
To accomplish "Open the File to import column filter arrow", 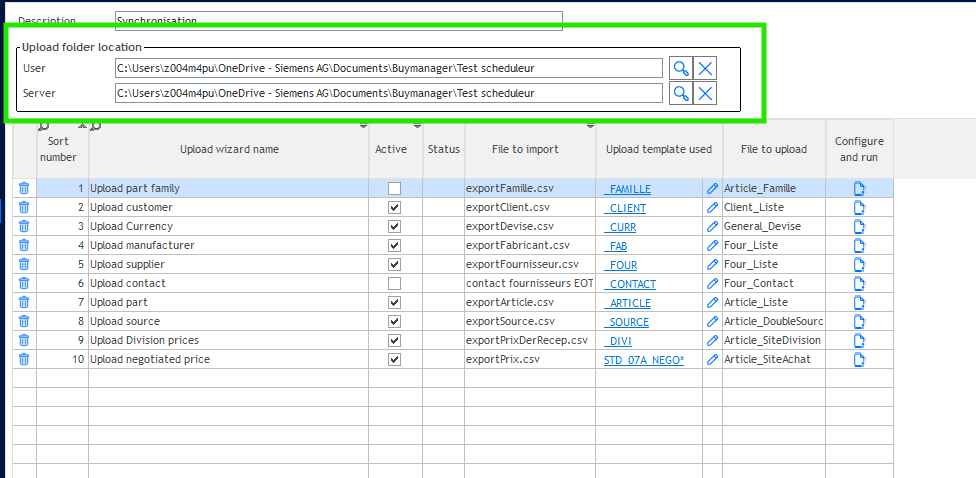I will tap(590, 126).
